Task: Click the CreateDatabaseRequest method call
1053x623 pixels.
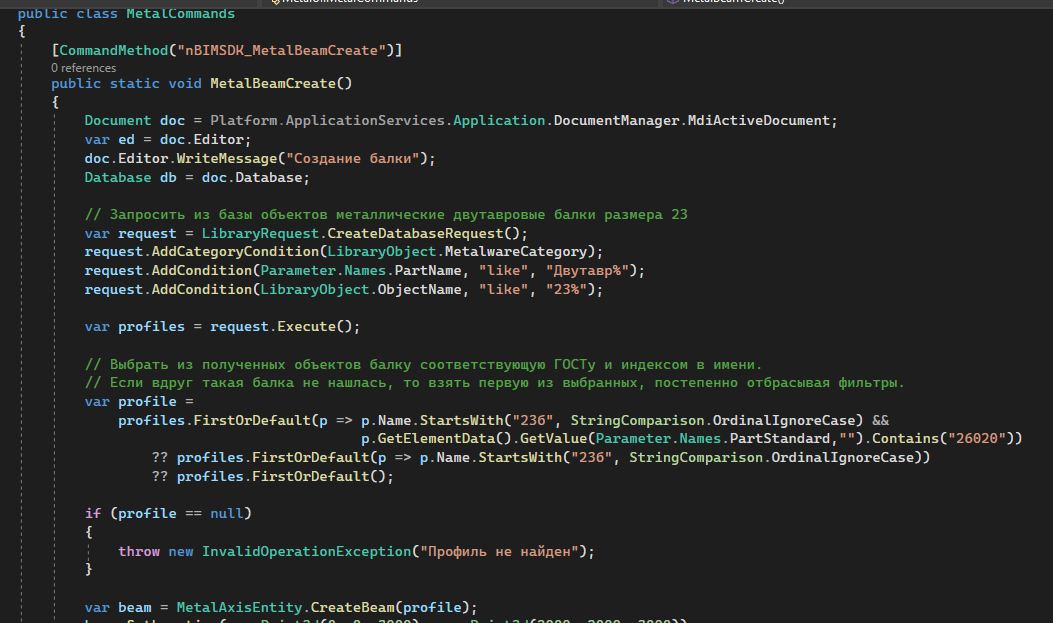Action: (x=415, y=233)
